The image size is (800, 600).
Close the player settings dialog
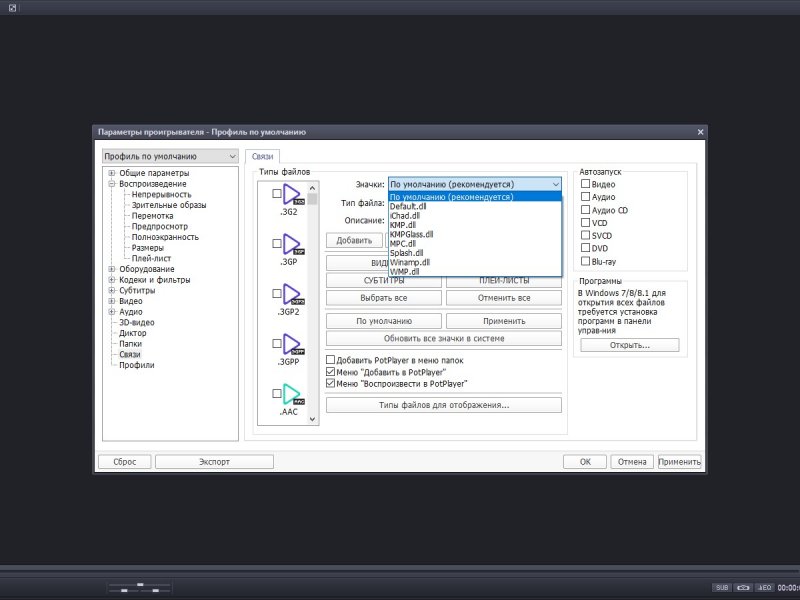700,132
